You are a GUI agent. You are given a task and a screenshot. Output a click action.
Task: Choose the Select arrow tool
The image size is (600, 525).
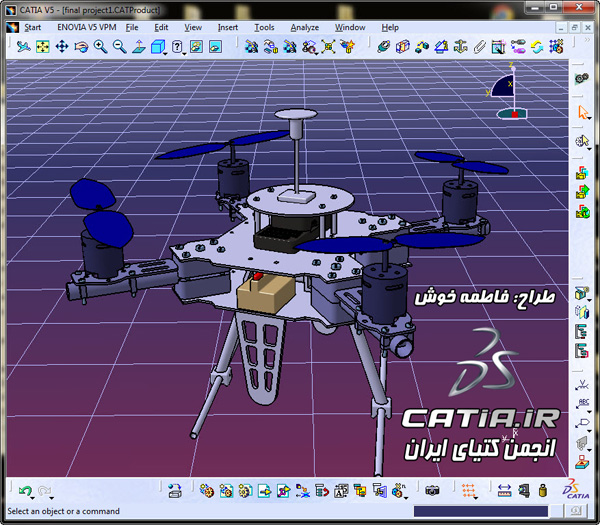582,113
